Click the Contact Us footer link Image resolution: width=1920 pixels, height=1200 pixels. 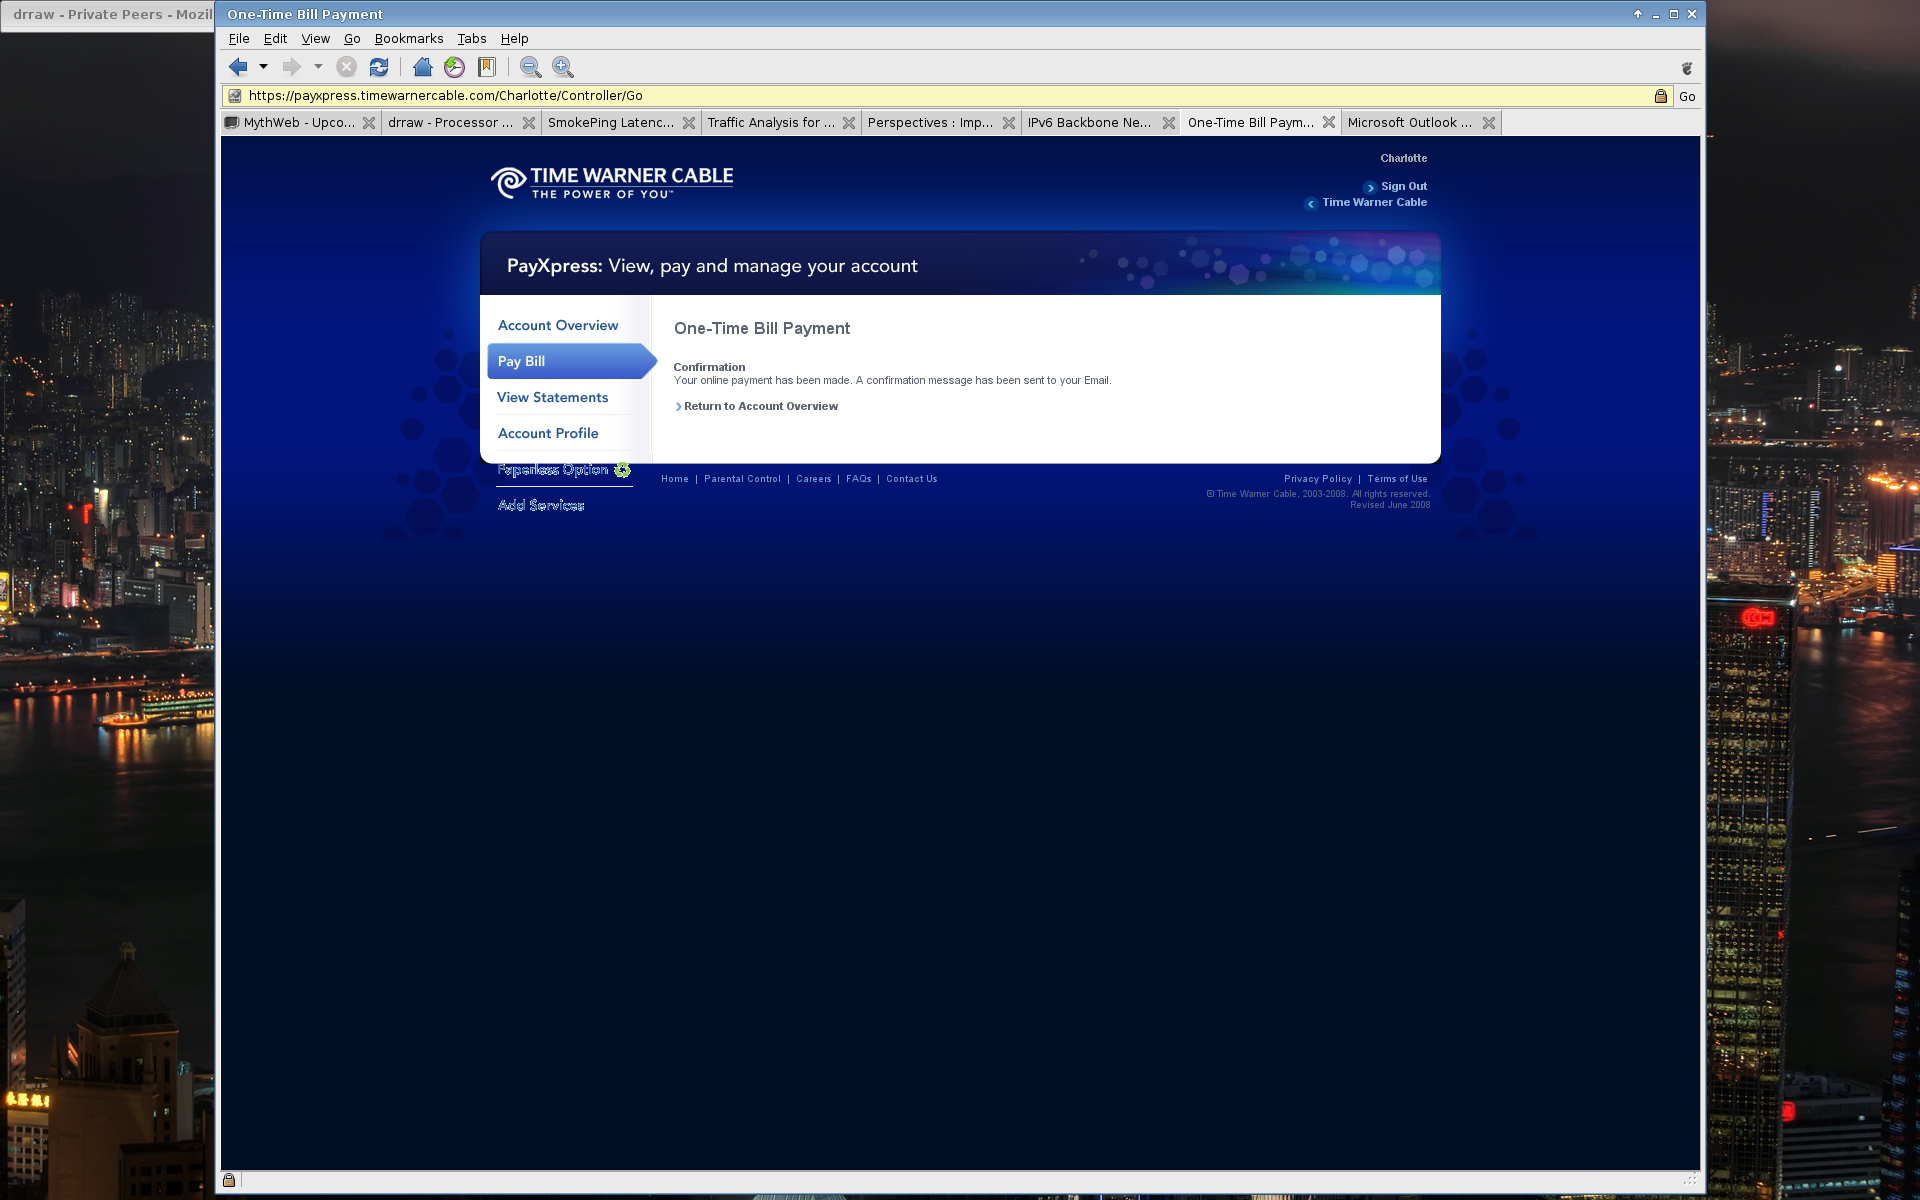[912, 479]
